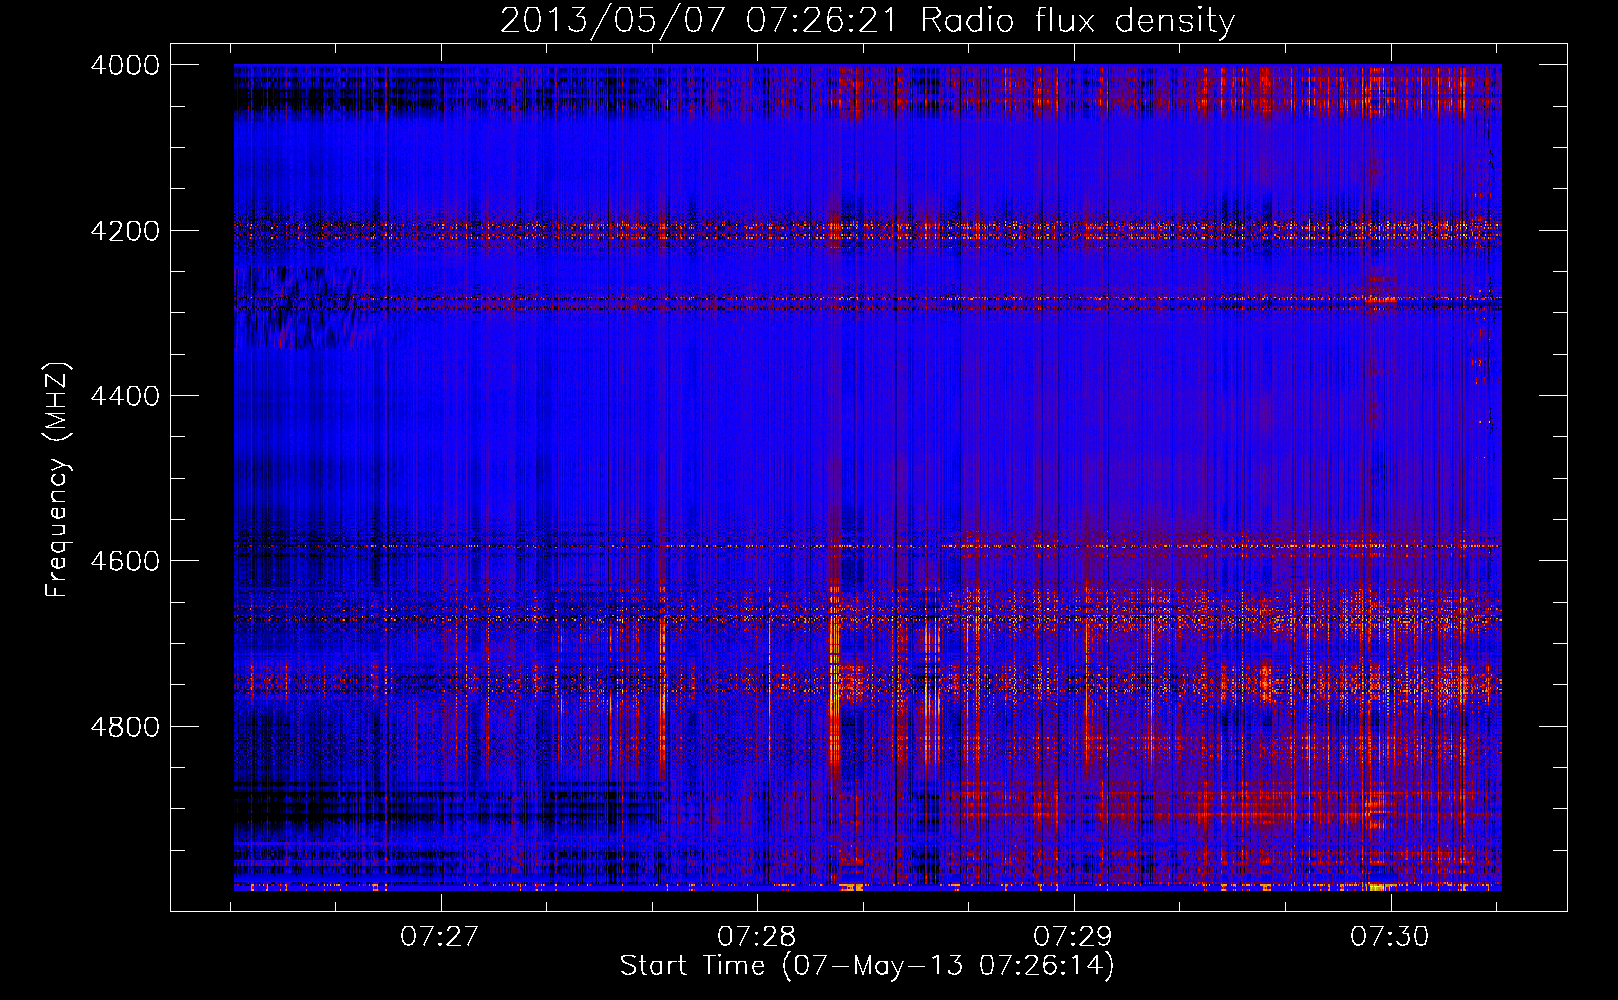This screenshot has width=1618, height=1000.
Task: Select the 4800 frequency tick label
Action: (x=125, y=726)
